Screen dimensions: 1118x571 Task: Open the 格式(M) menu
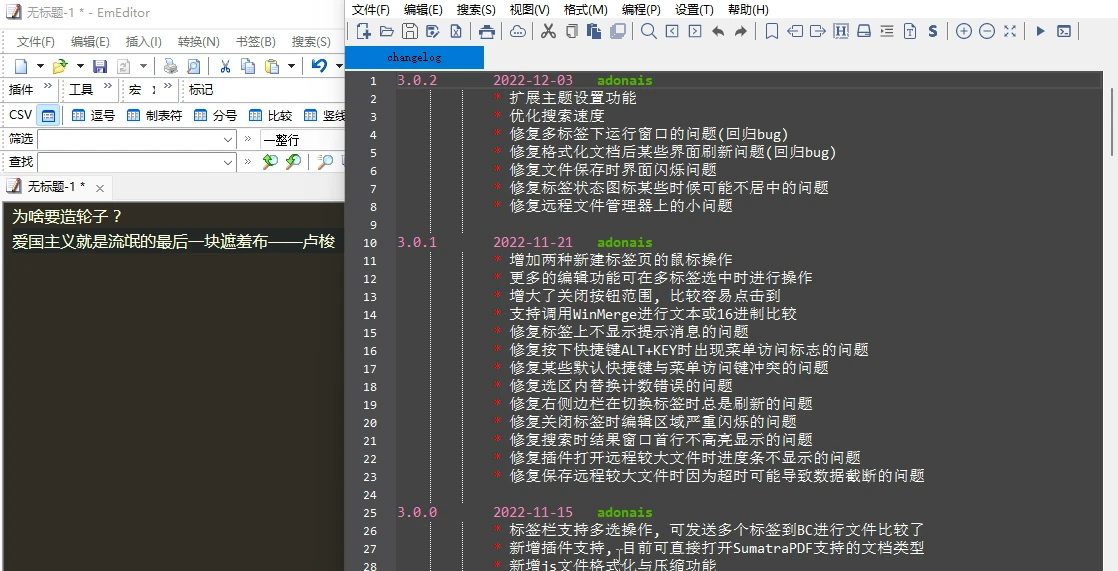[x=585, y=9]
